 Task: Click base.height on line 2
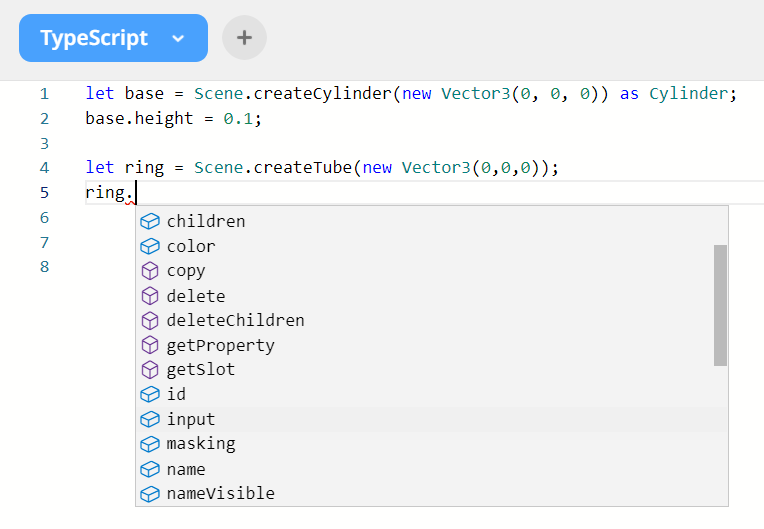[x=139, y=118]
